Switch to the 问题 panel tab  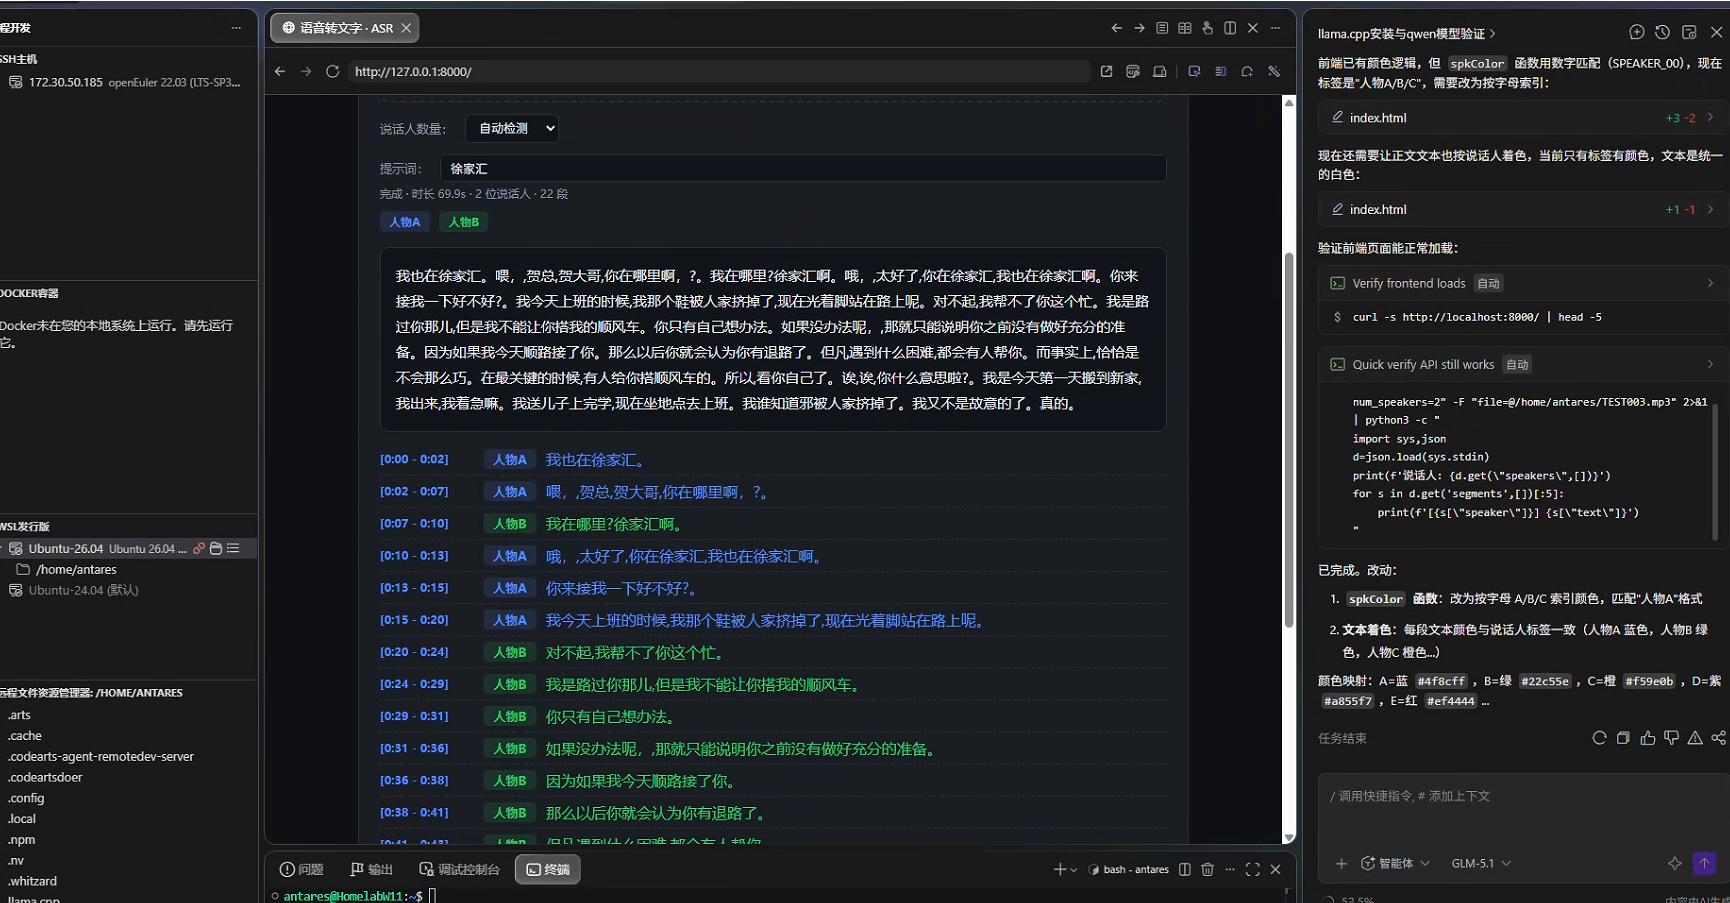[x=302, y=870]
